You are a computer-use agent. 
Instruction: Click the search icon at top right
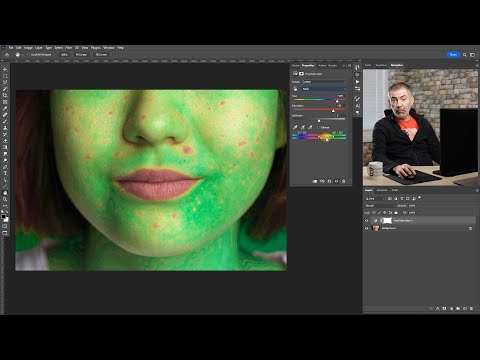(465, 55)
